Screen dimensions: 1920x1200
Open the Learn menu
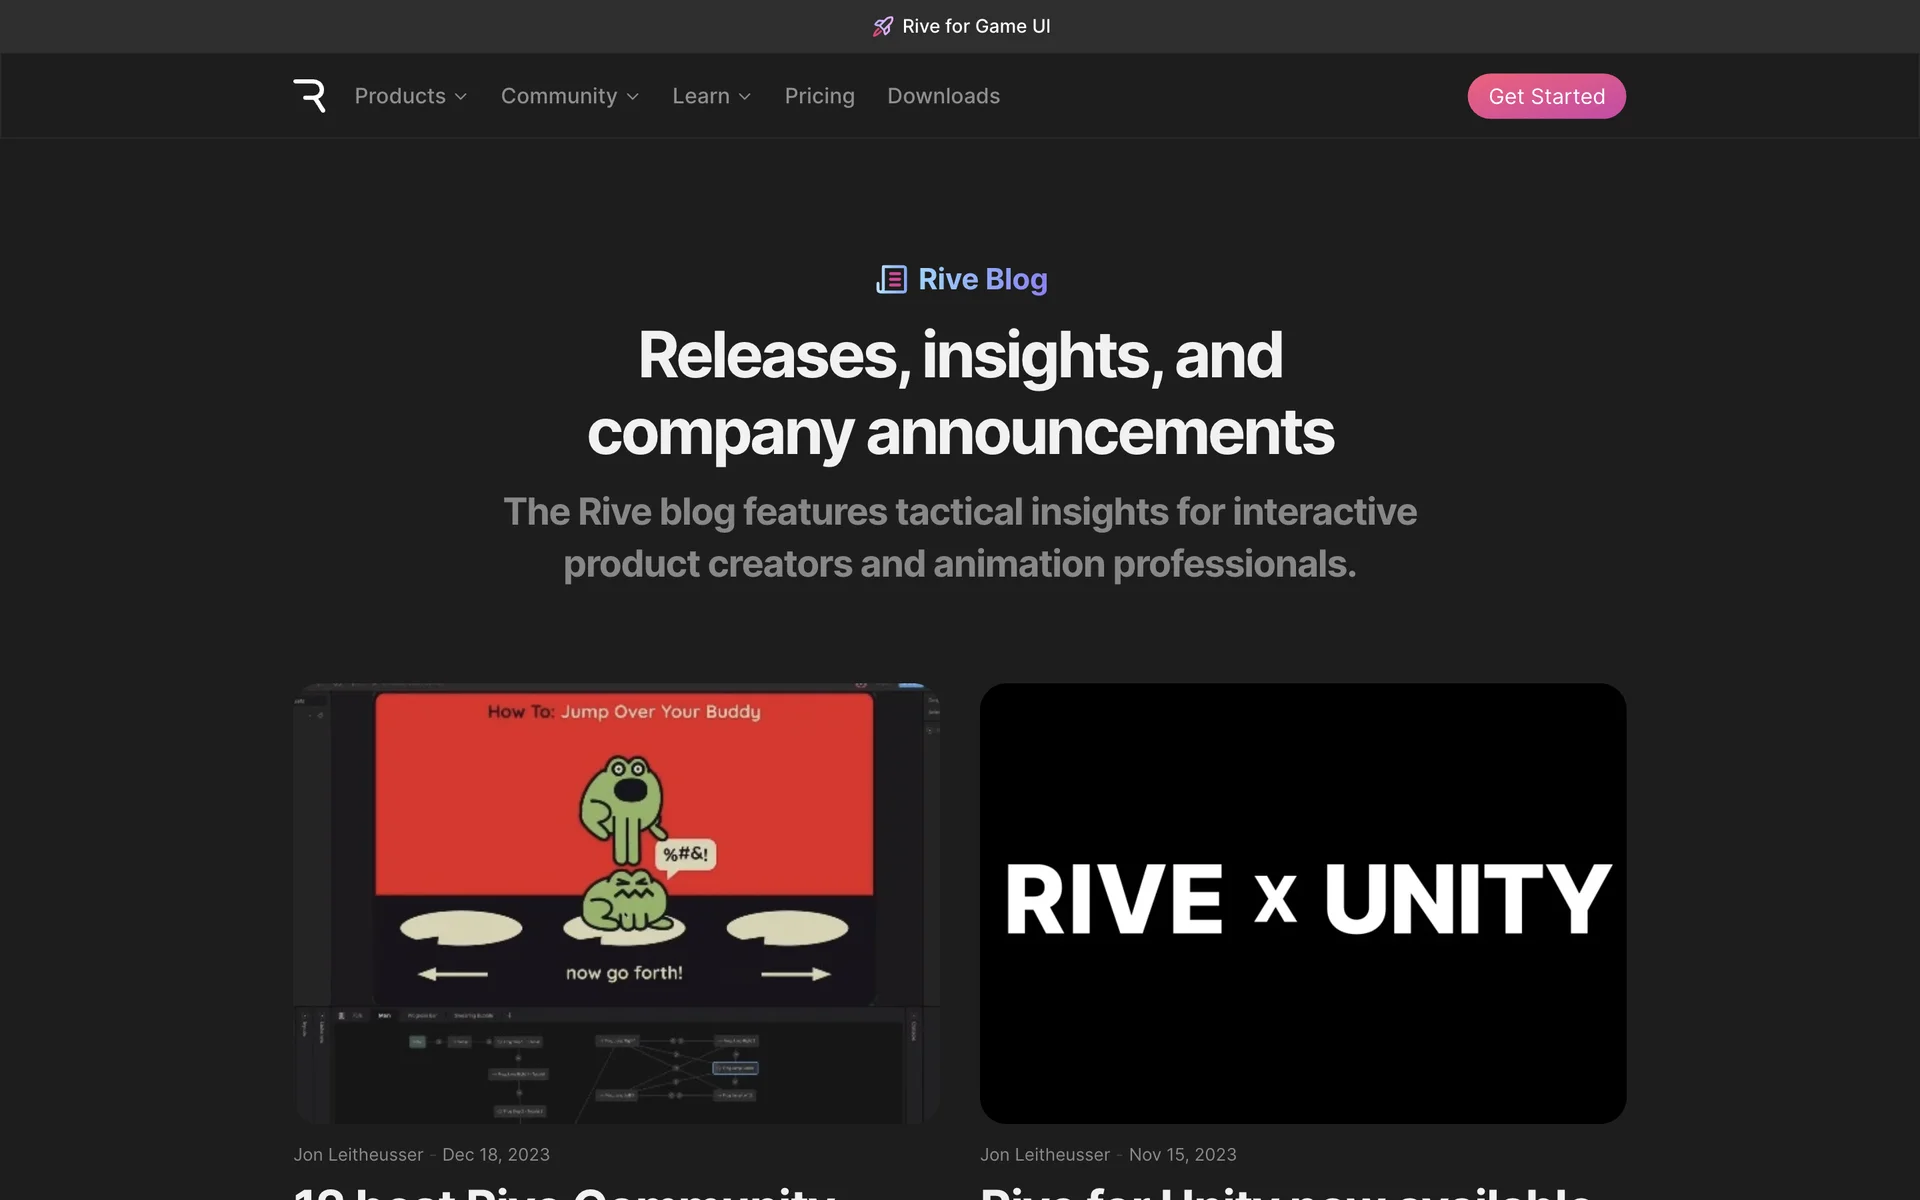click(700, 96)
